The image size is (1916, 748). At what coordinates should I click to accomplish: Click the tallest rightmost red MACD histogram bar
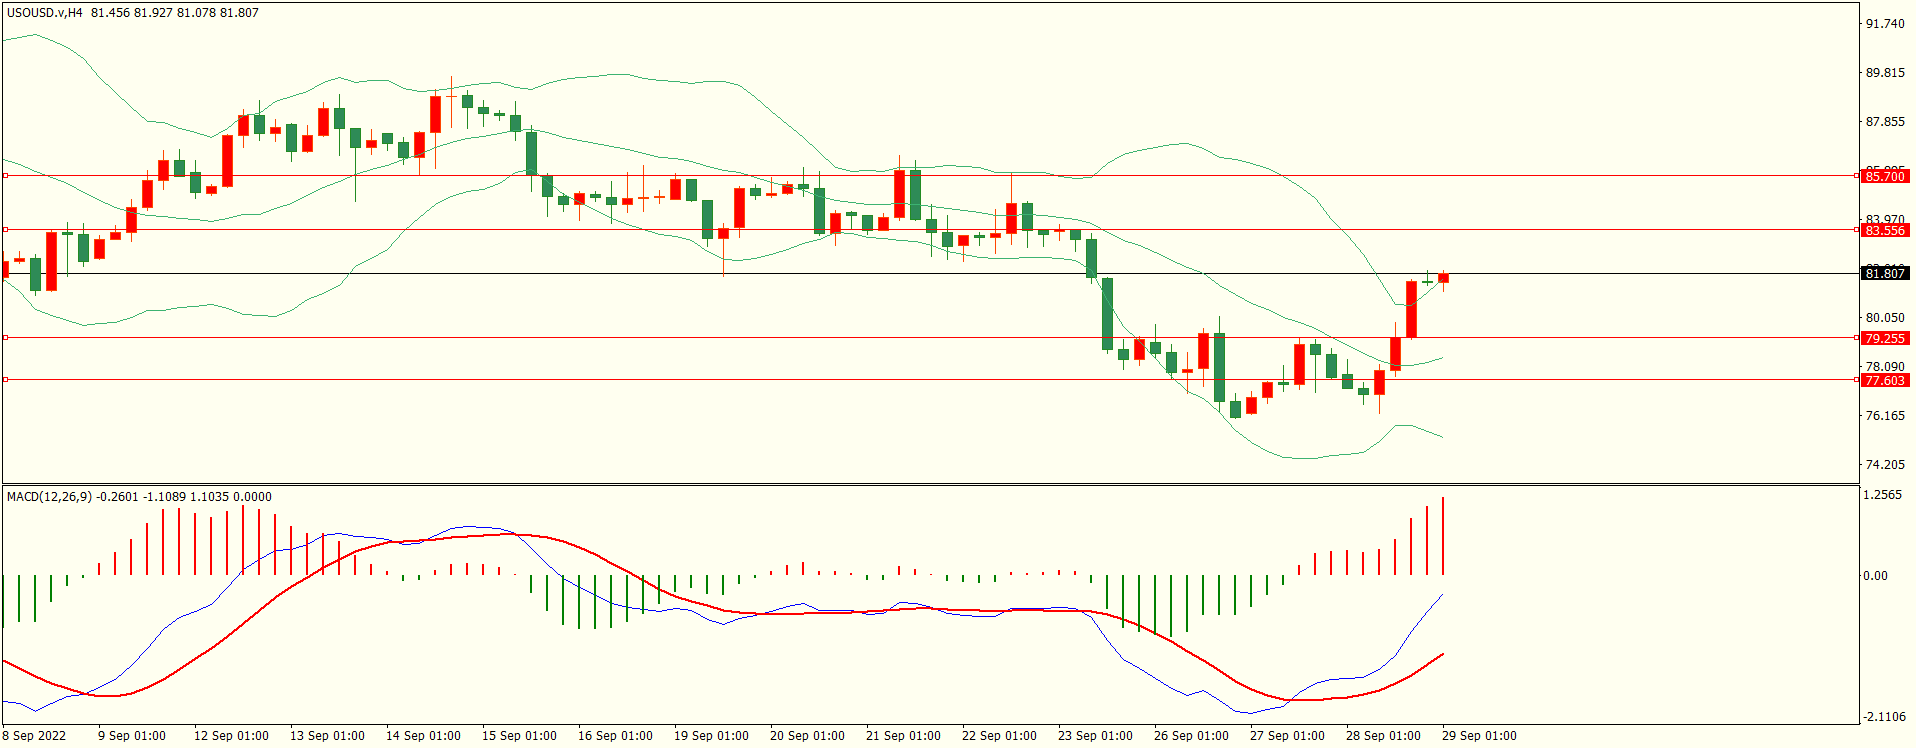(x=1443, y=536)
